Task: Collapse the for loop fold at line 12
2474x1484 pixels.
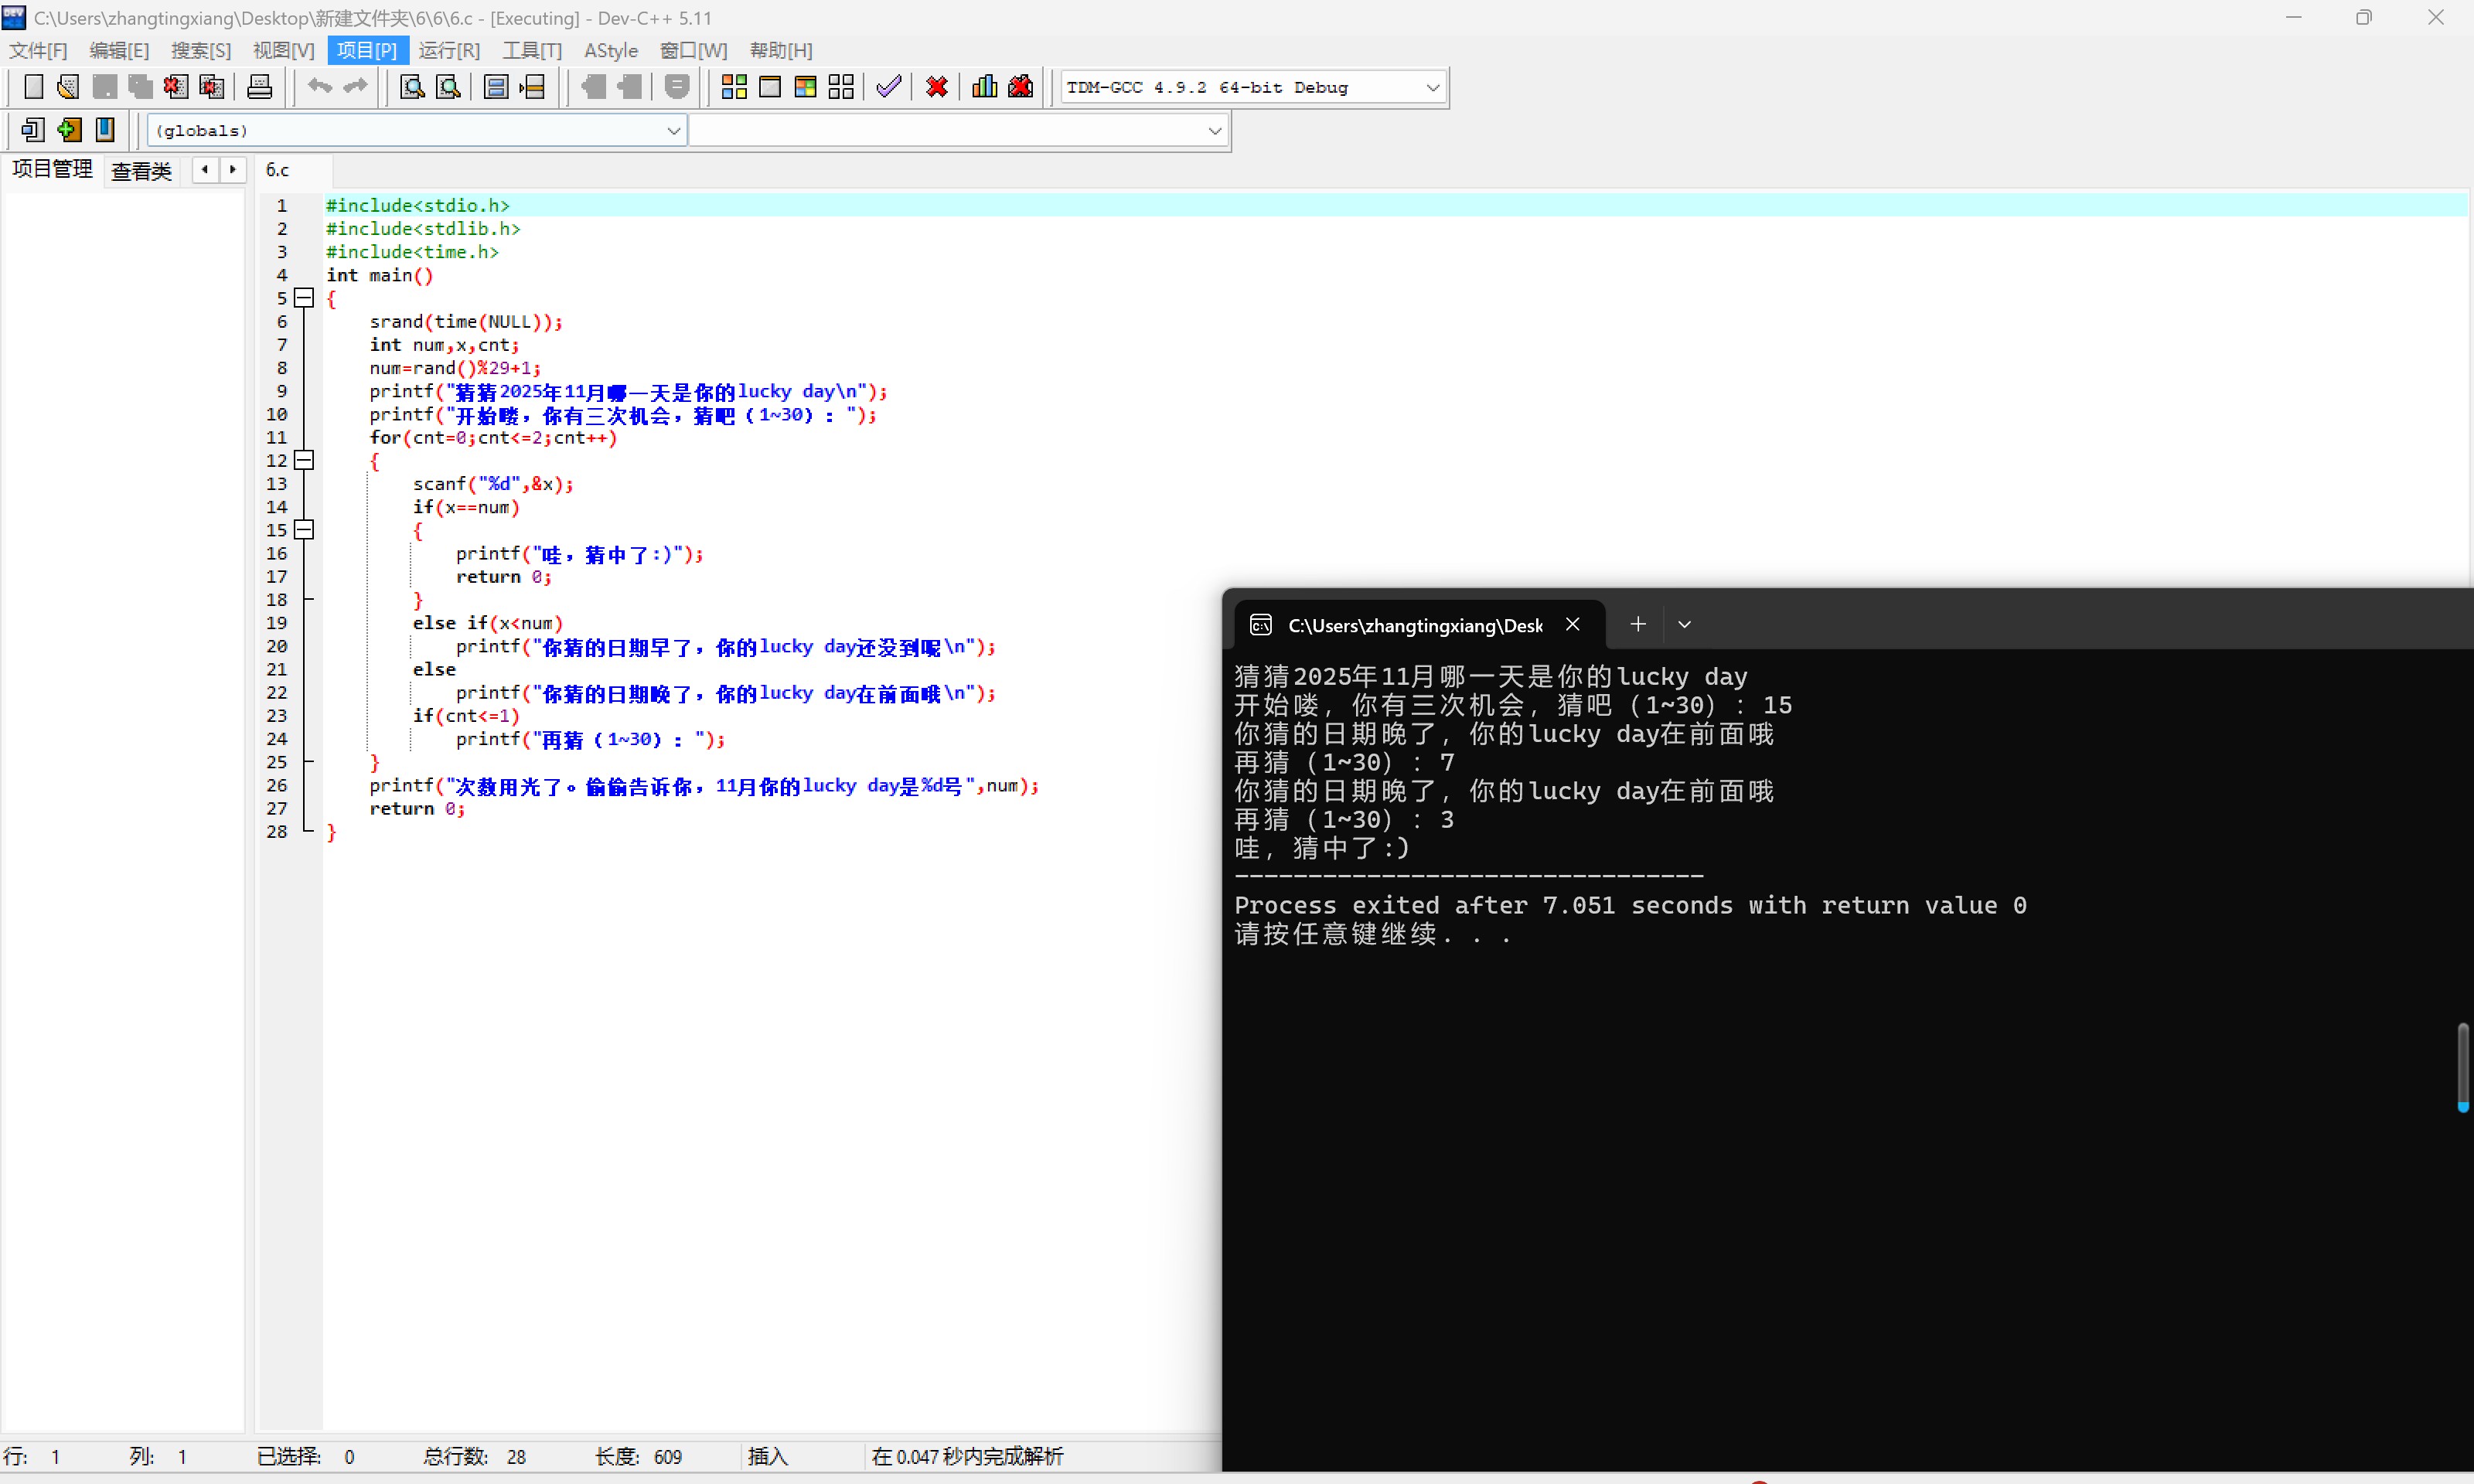Action: pos(305,460)
